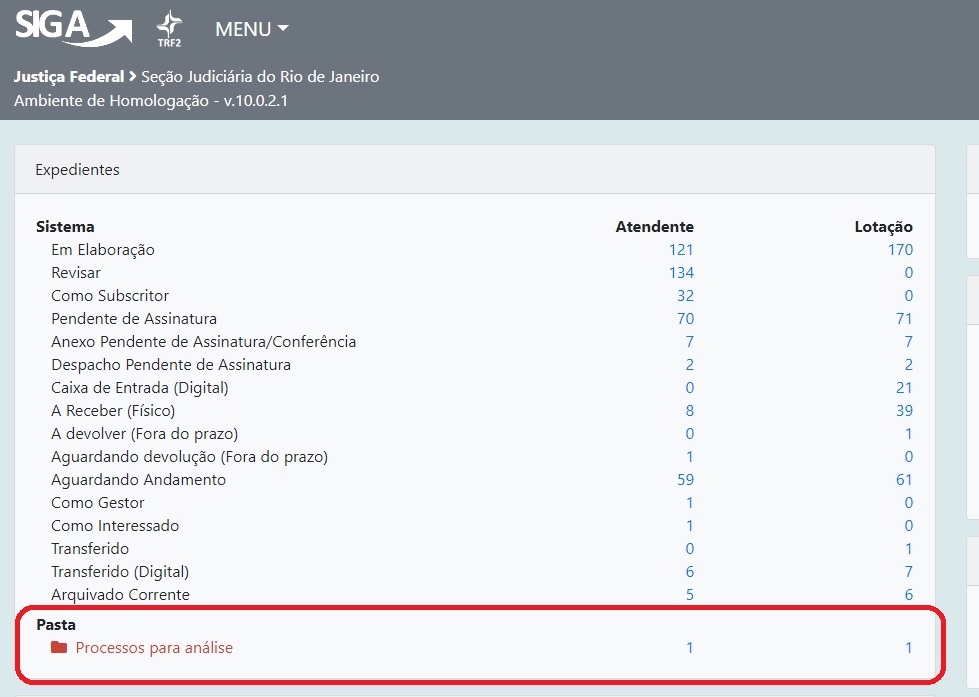Click Como Subscritor Atendente count 32
979x697 pixels.
pyautogui.click(x=685, y=296)
